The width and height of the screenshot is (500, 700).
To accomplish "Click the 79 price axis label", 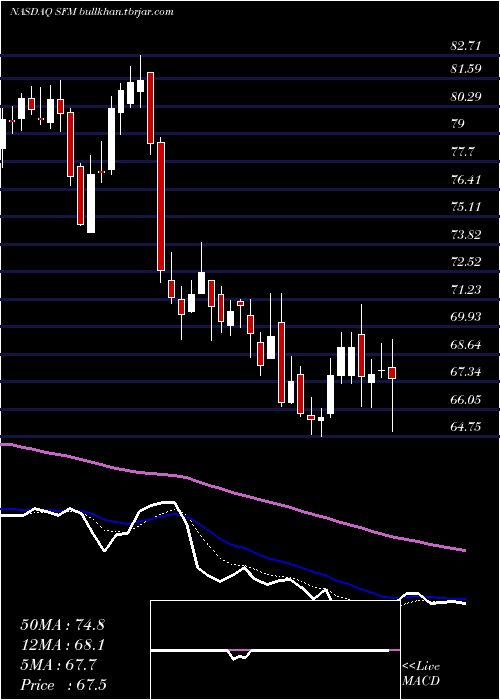I will [x=458, y=124].
